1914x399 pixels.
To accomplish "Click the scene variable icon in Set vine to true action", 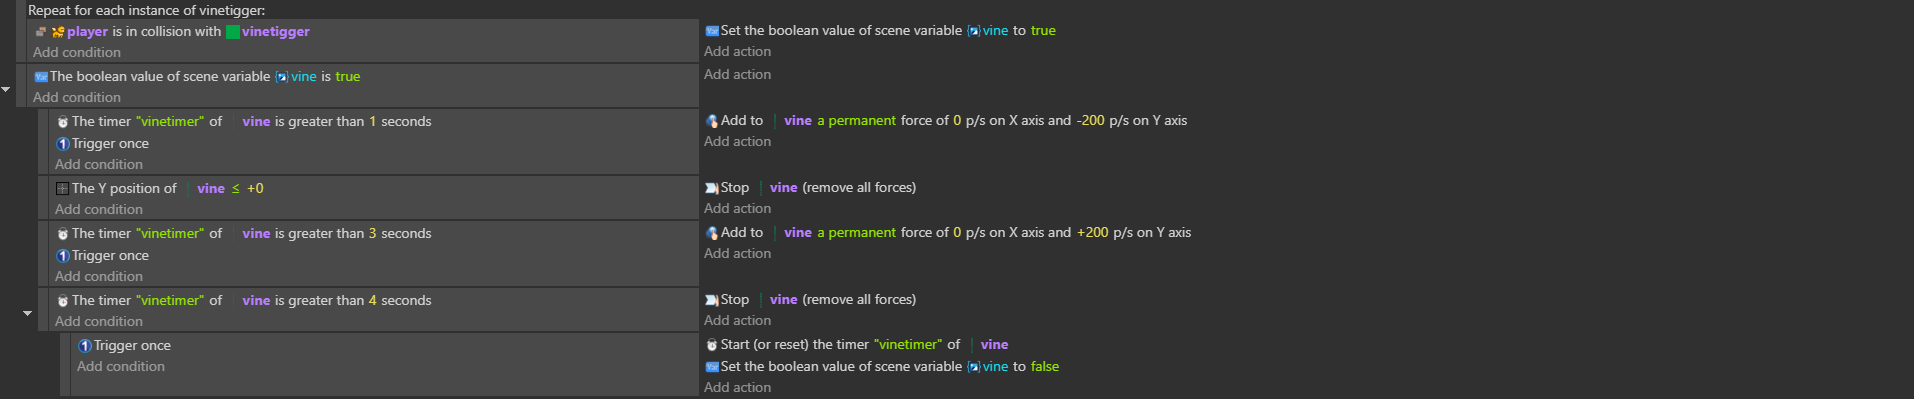I will [x=712, y=31].
